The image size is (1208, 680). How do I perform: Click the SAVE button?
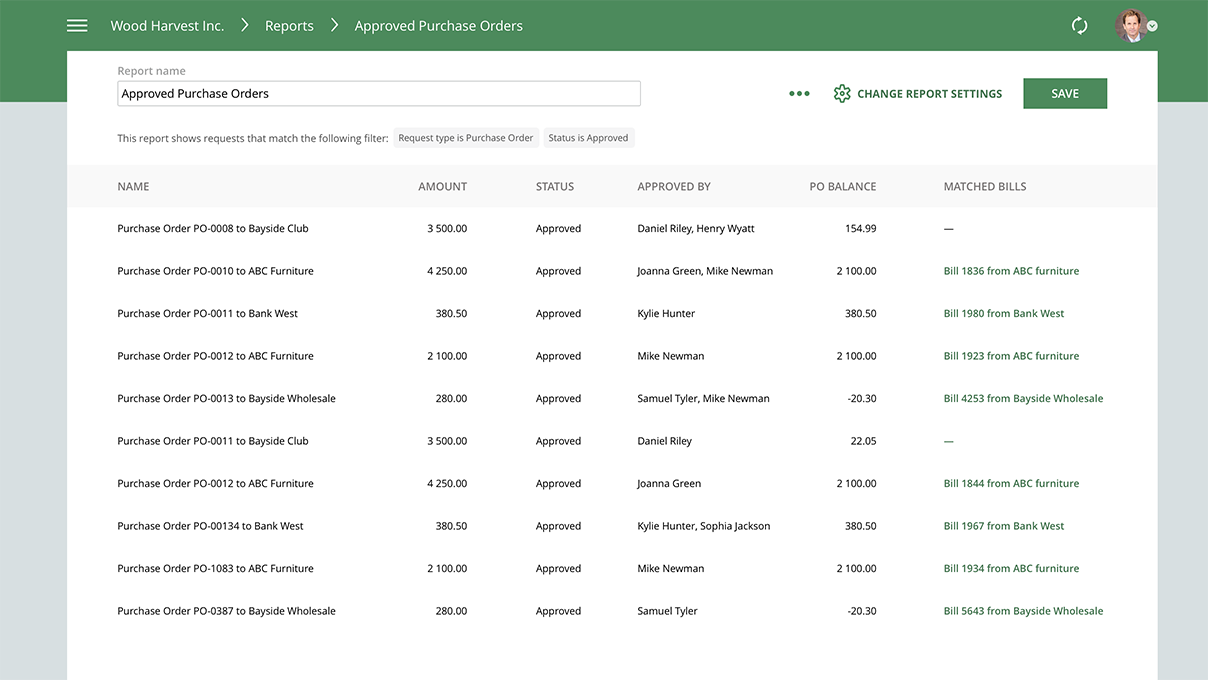[1064, 93]
